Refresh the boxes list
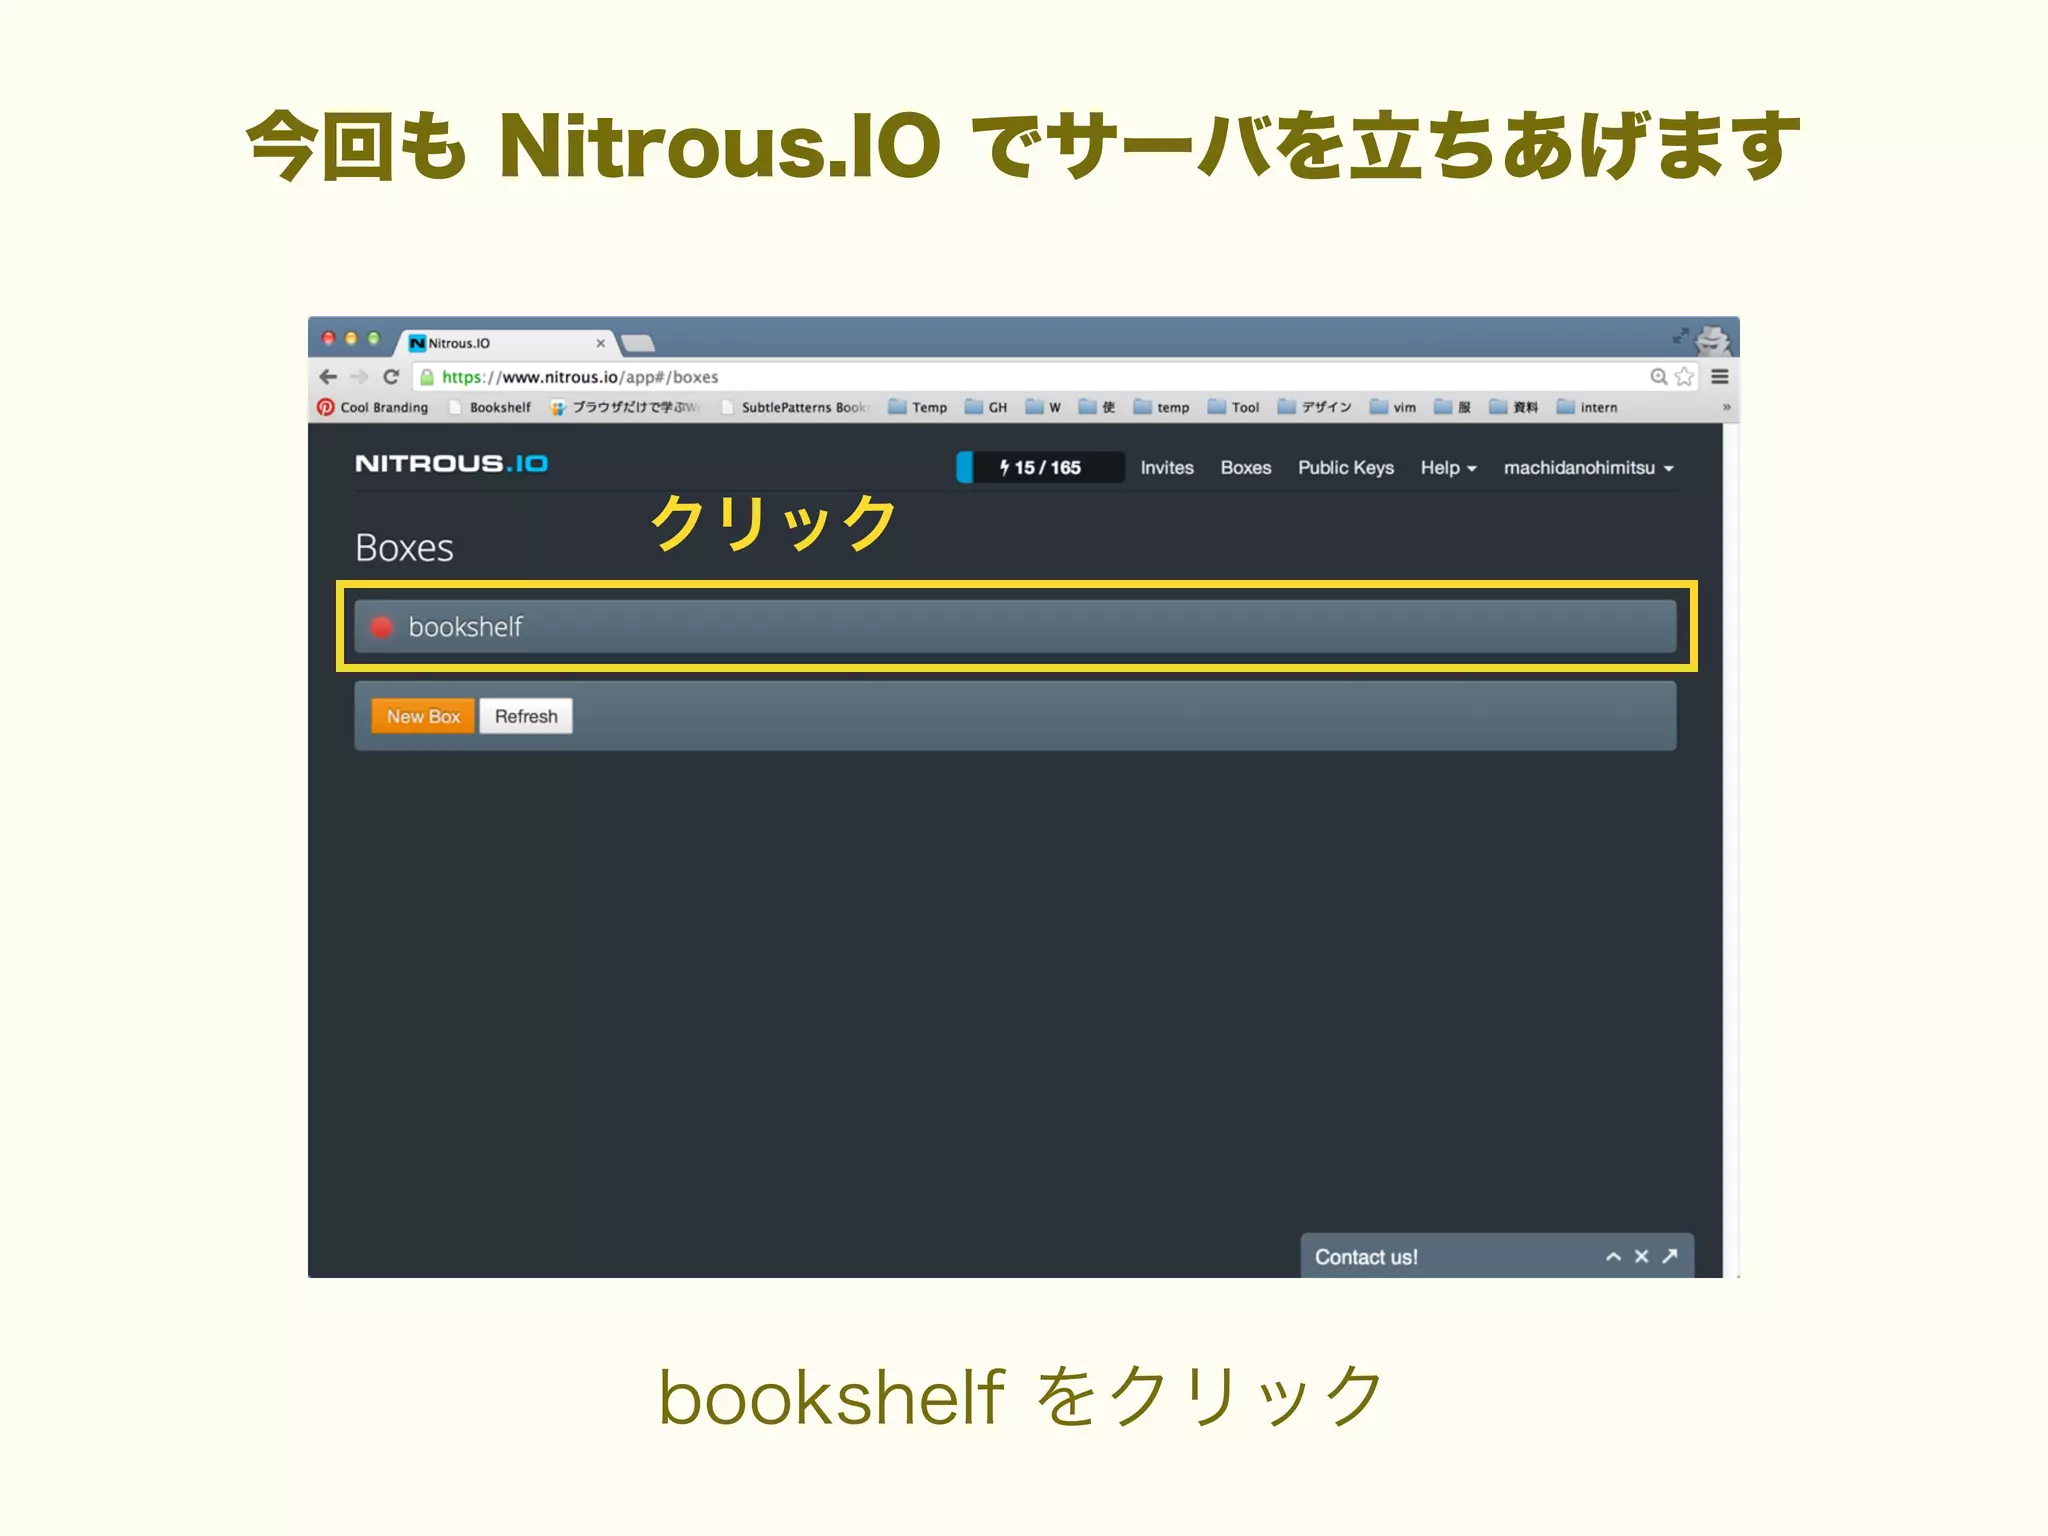 (x=526, y=716)
